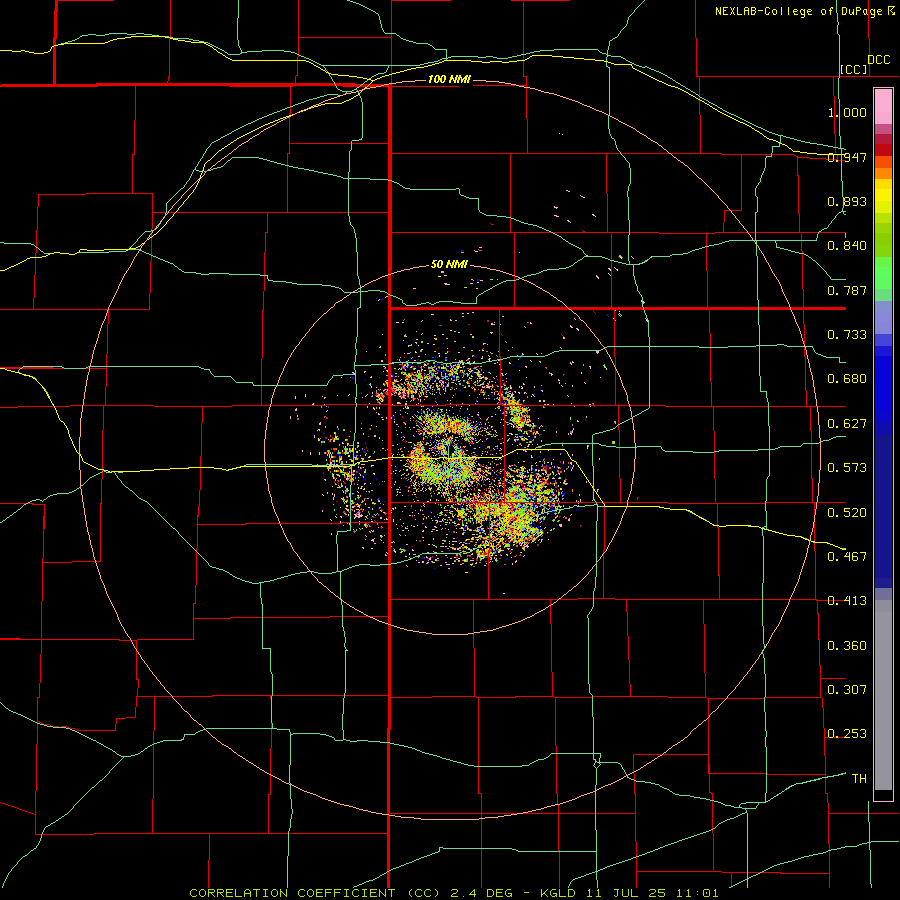Select the 0.840 scale value
Screen dimensions: 900x900
(847, 246)
